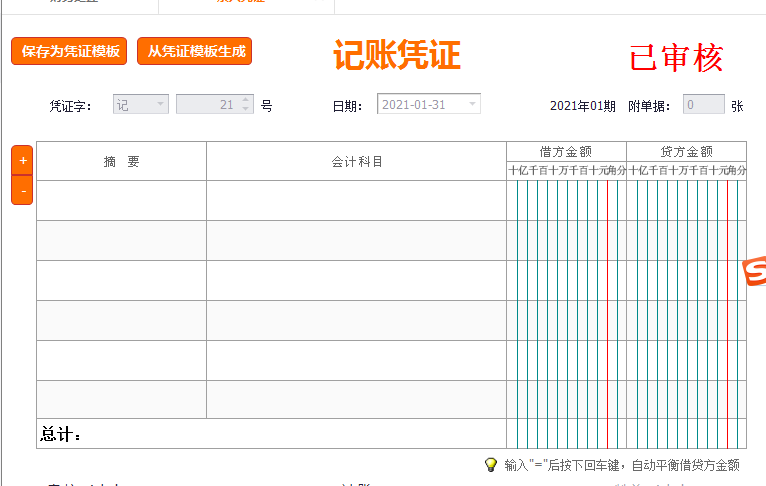The width and height of the screenshot is (766, 486).
Task: Click the 附单据 attachment count field
Action: point(703,104)
